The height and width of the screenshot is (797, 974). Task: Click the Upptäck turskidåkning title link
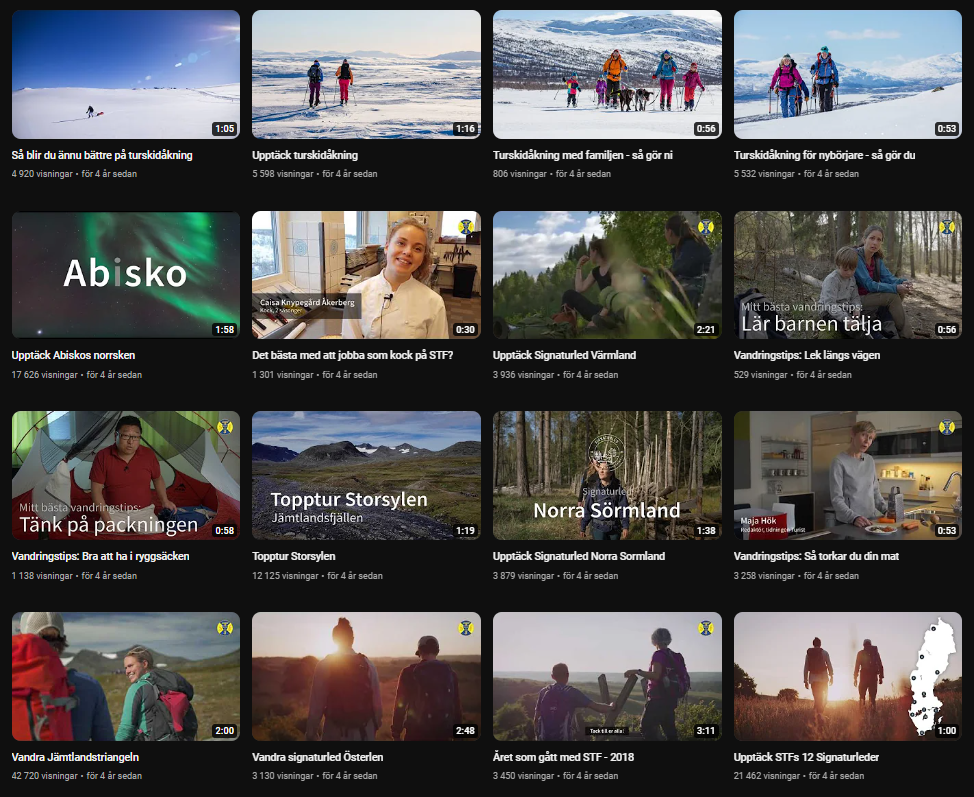pos(305,155)
